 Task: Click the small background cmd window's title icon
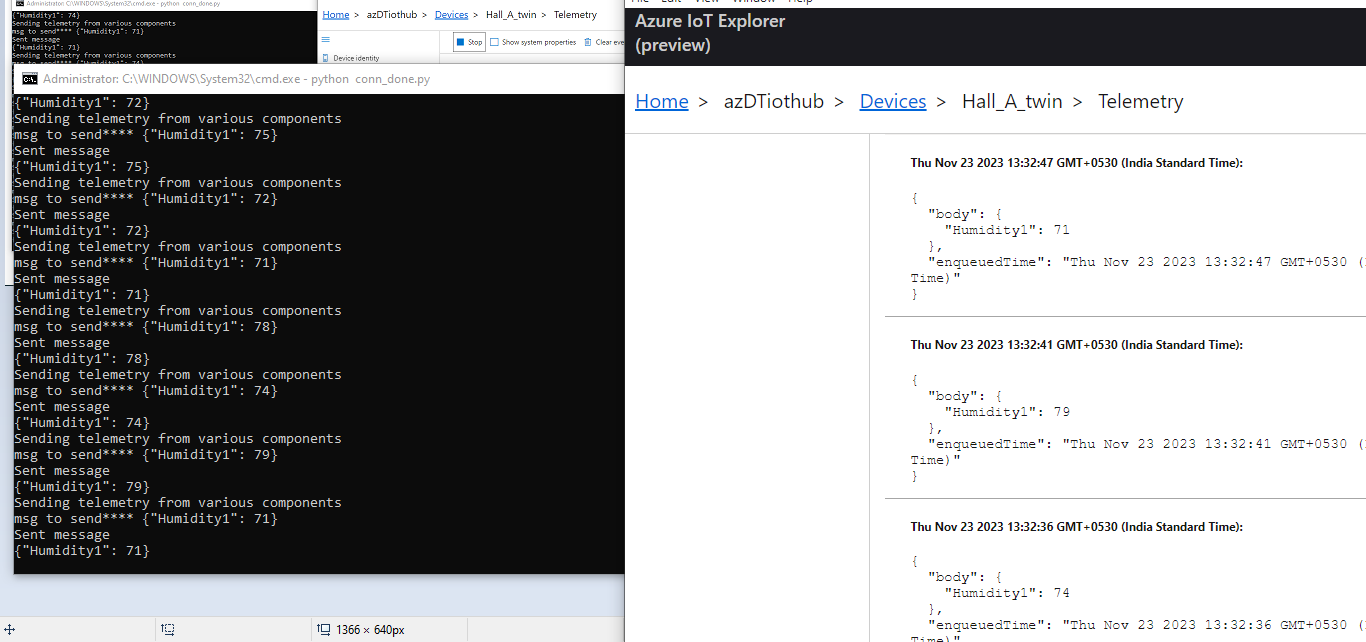tap(20, 4)
